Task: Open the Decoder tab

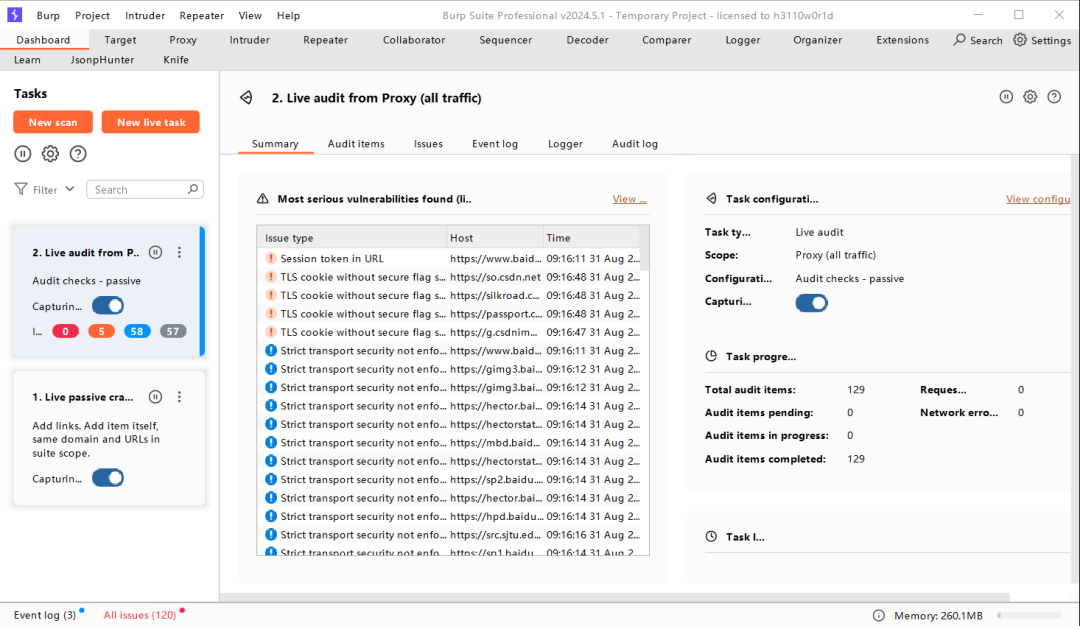Action: pos(588,40)
